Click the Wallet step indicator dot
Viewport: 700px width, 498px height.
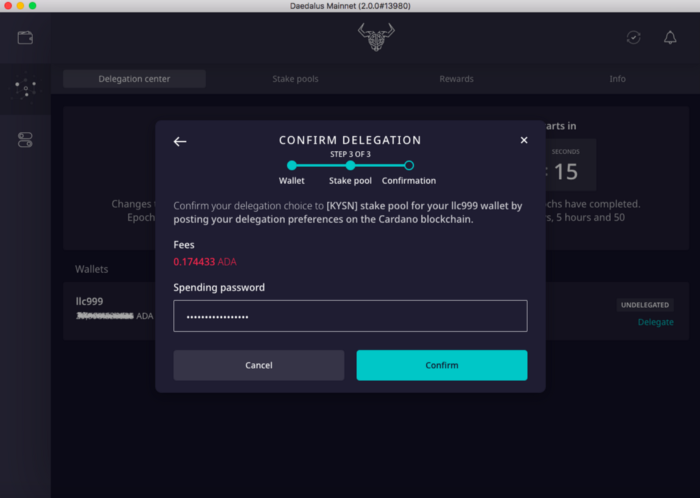[x=292, y=165]
